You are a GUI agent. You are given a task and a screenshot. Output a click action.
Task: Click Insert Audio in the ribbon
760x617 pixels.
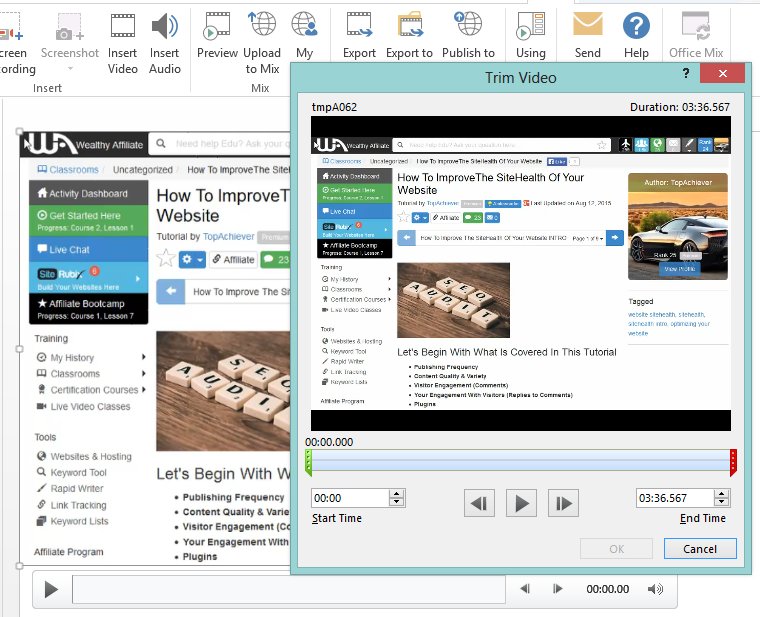[x=165, y=44]
